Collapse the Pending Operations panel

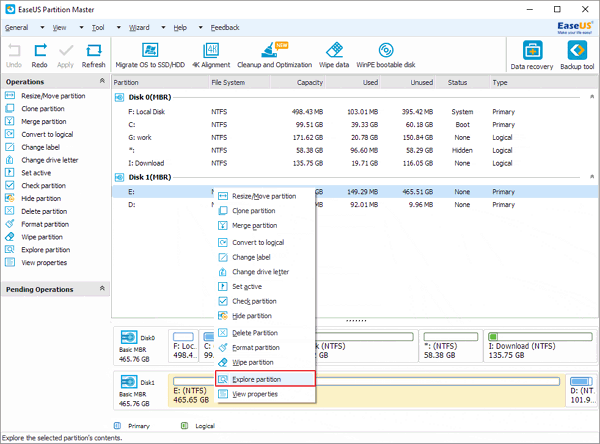pyautogui.click(x=102, y=288)
